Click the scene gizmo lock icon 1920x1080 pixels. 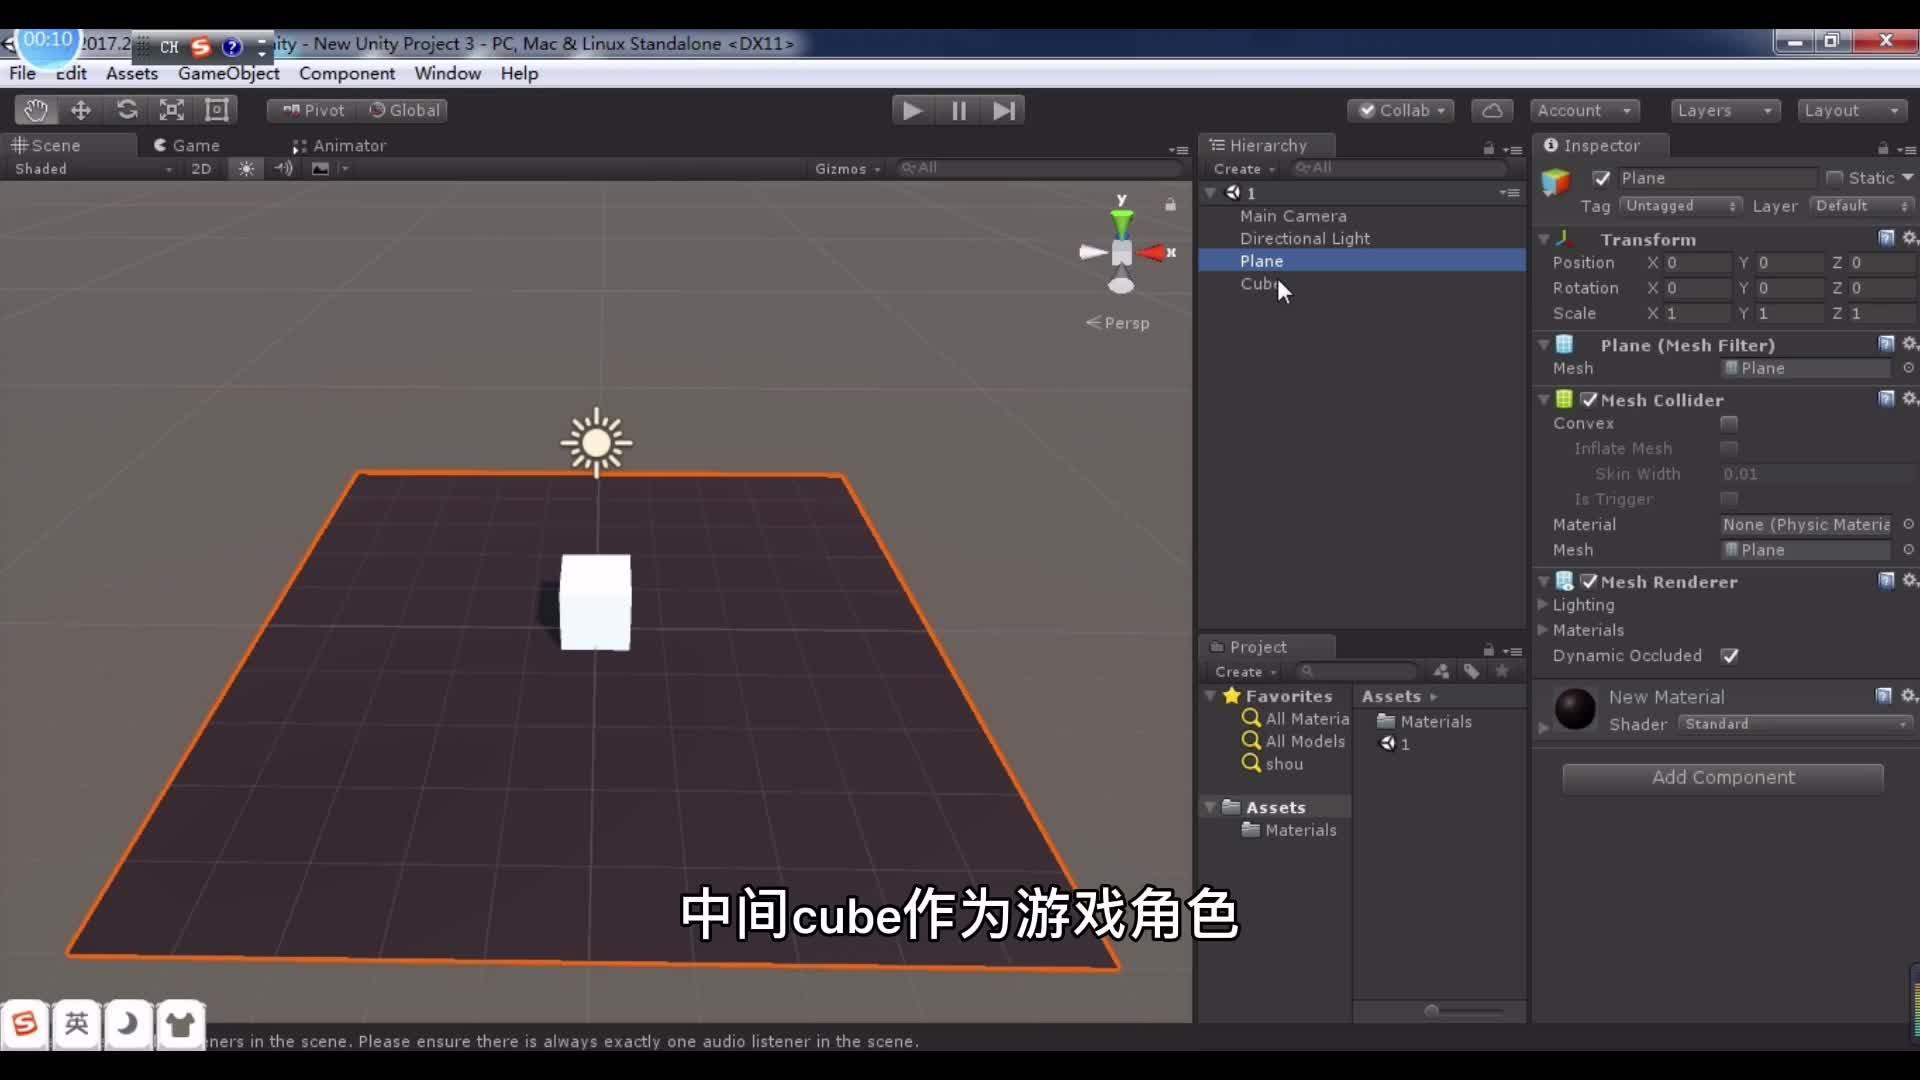1170,204
